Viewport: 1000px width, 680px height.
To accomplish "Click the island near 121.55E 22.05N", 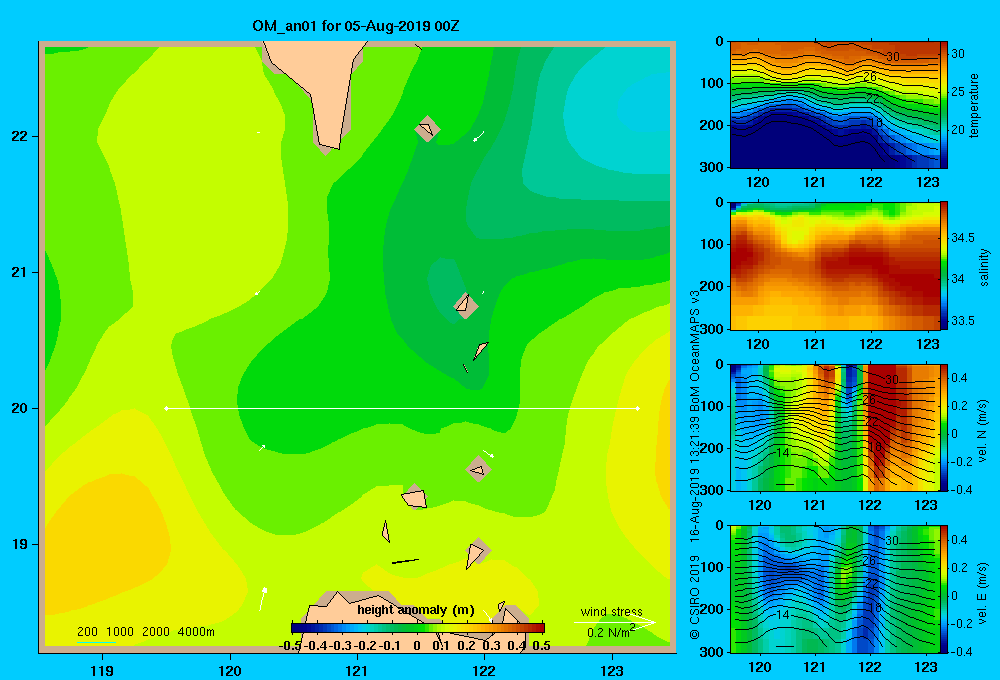I will point(427,128).
